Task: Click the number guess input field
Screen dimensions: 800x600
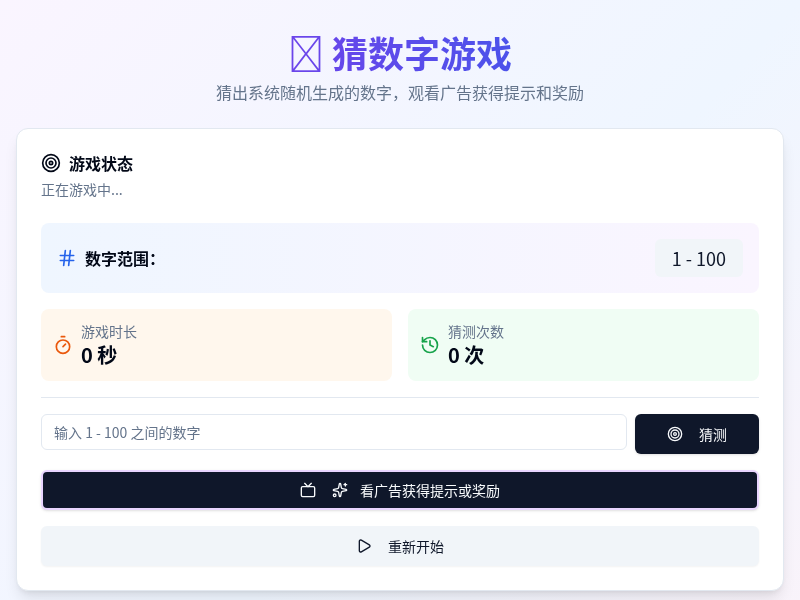Action: tap(334, 432)
